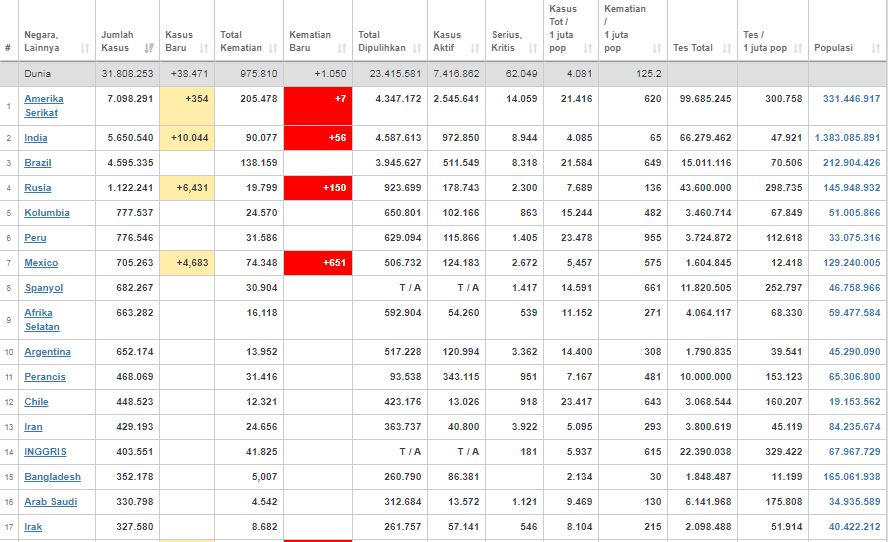Open population link 46.758.966
This screenshot has height=542, width=888.
[854, 287]
